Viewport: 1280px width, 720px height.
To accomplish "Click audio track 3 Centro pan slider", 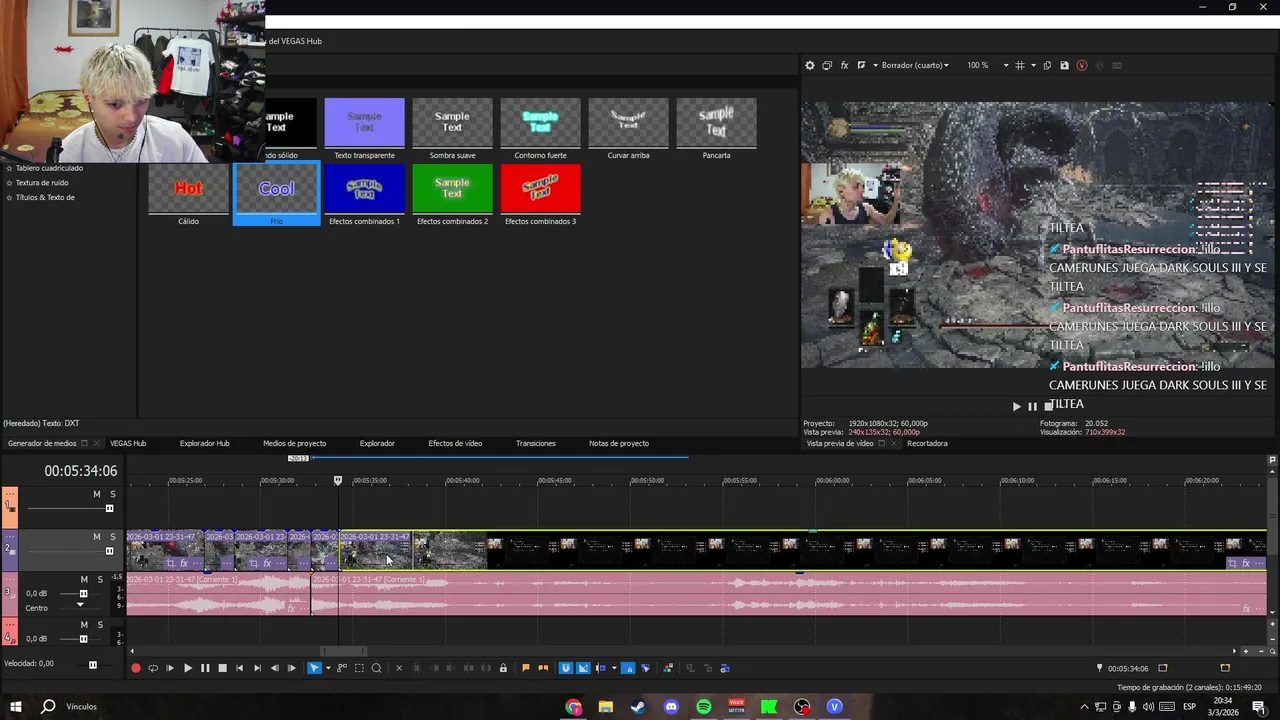I will (x=80, y=607).
